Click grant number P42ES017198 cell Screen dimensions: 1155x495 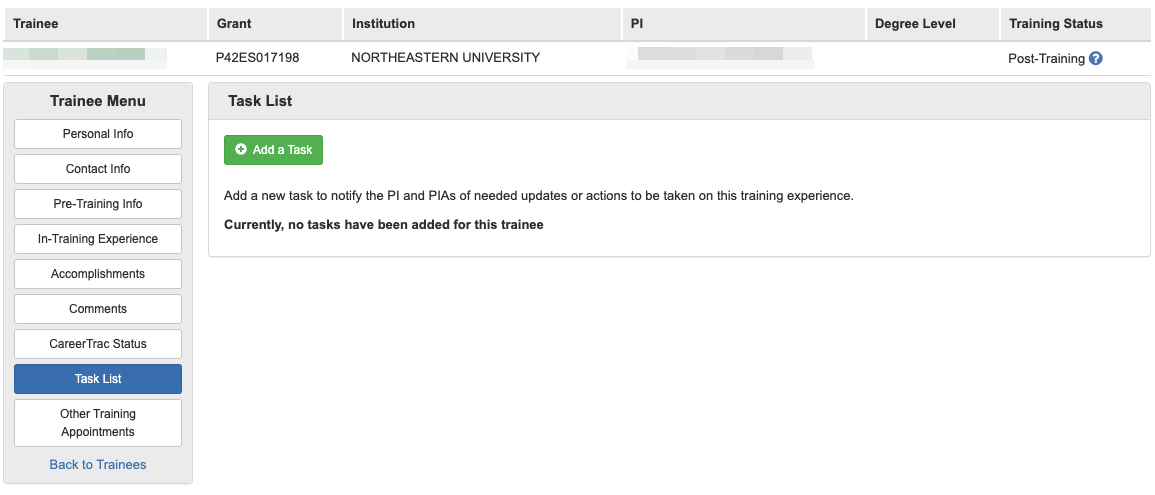pyautogui.click(x=257, y=58)
